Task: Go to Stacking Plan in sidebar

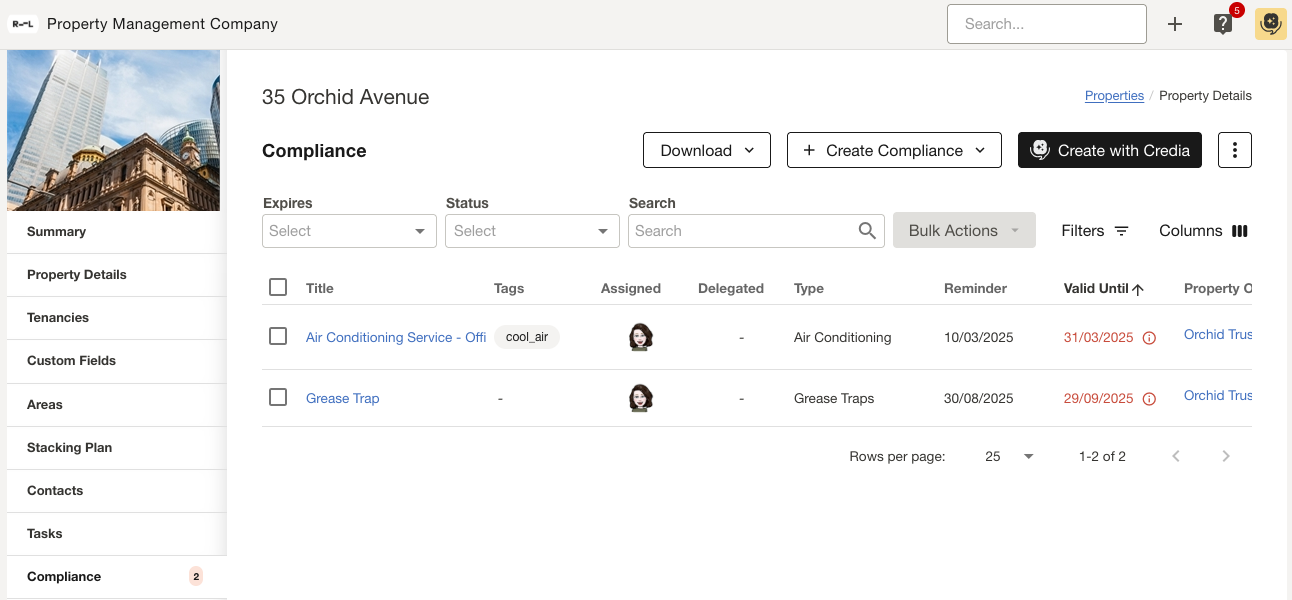Action: click(69, 448)
